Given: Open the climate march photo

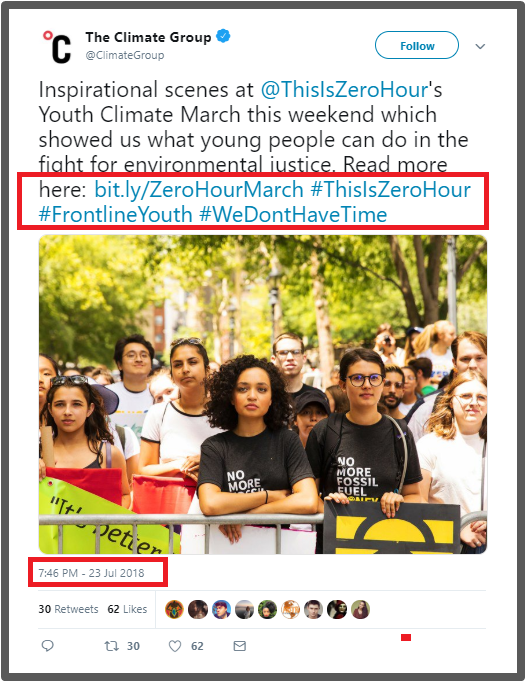Looking at the screenshot, I should pos(263,394).
